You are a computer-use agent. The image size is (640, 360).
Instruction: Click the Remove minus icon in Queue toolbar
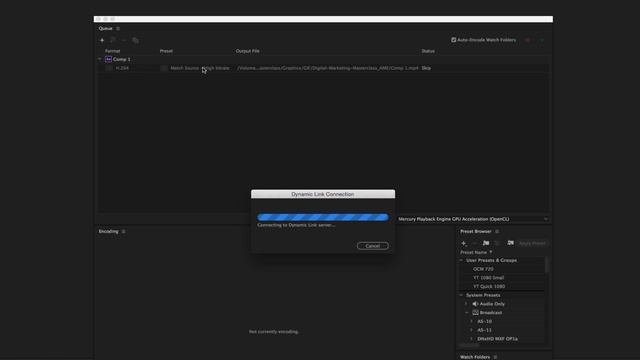124,40
